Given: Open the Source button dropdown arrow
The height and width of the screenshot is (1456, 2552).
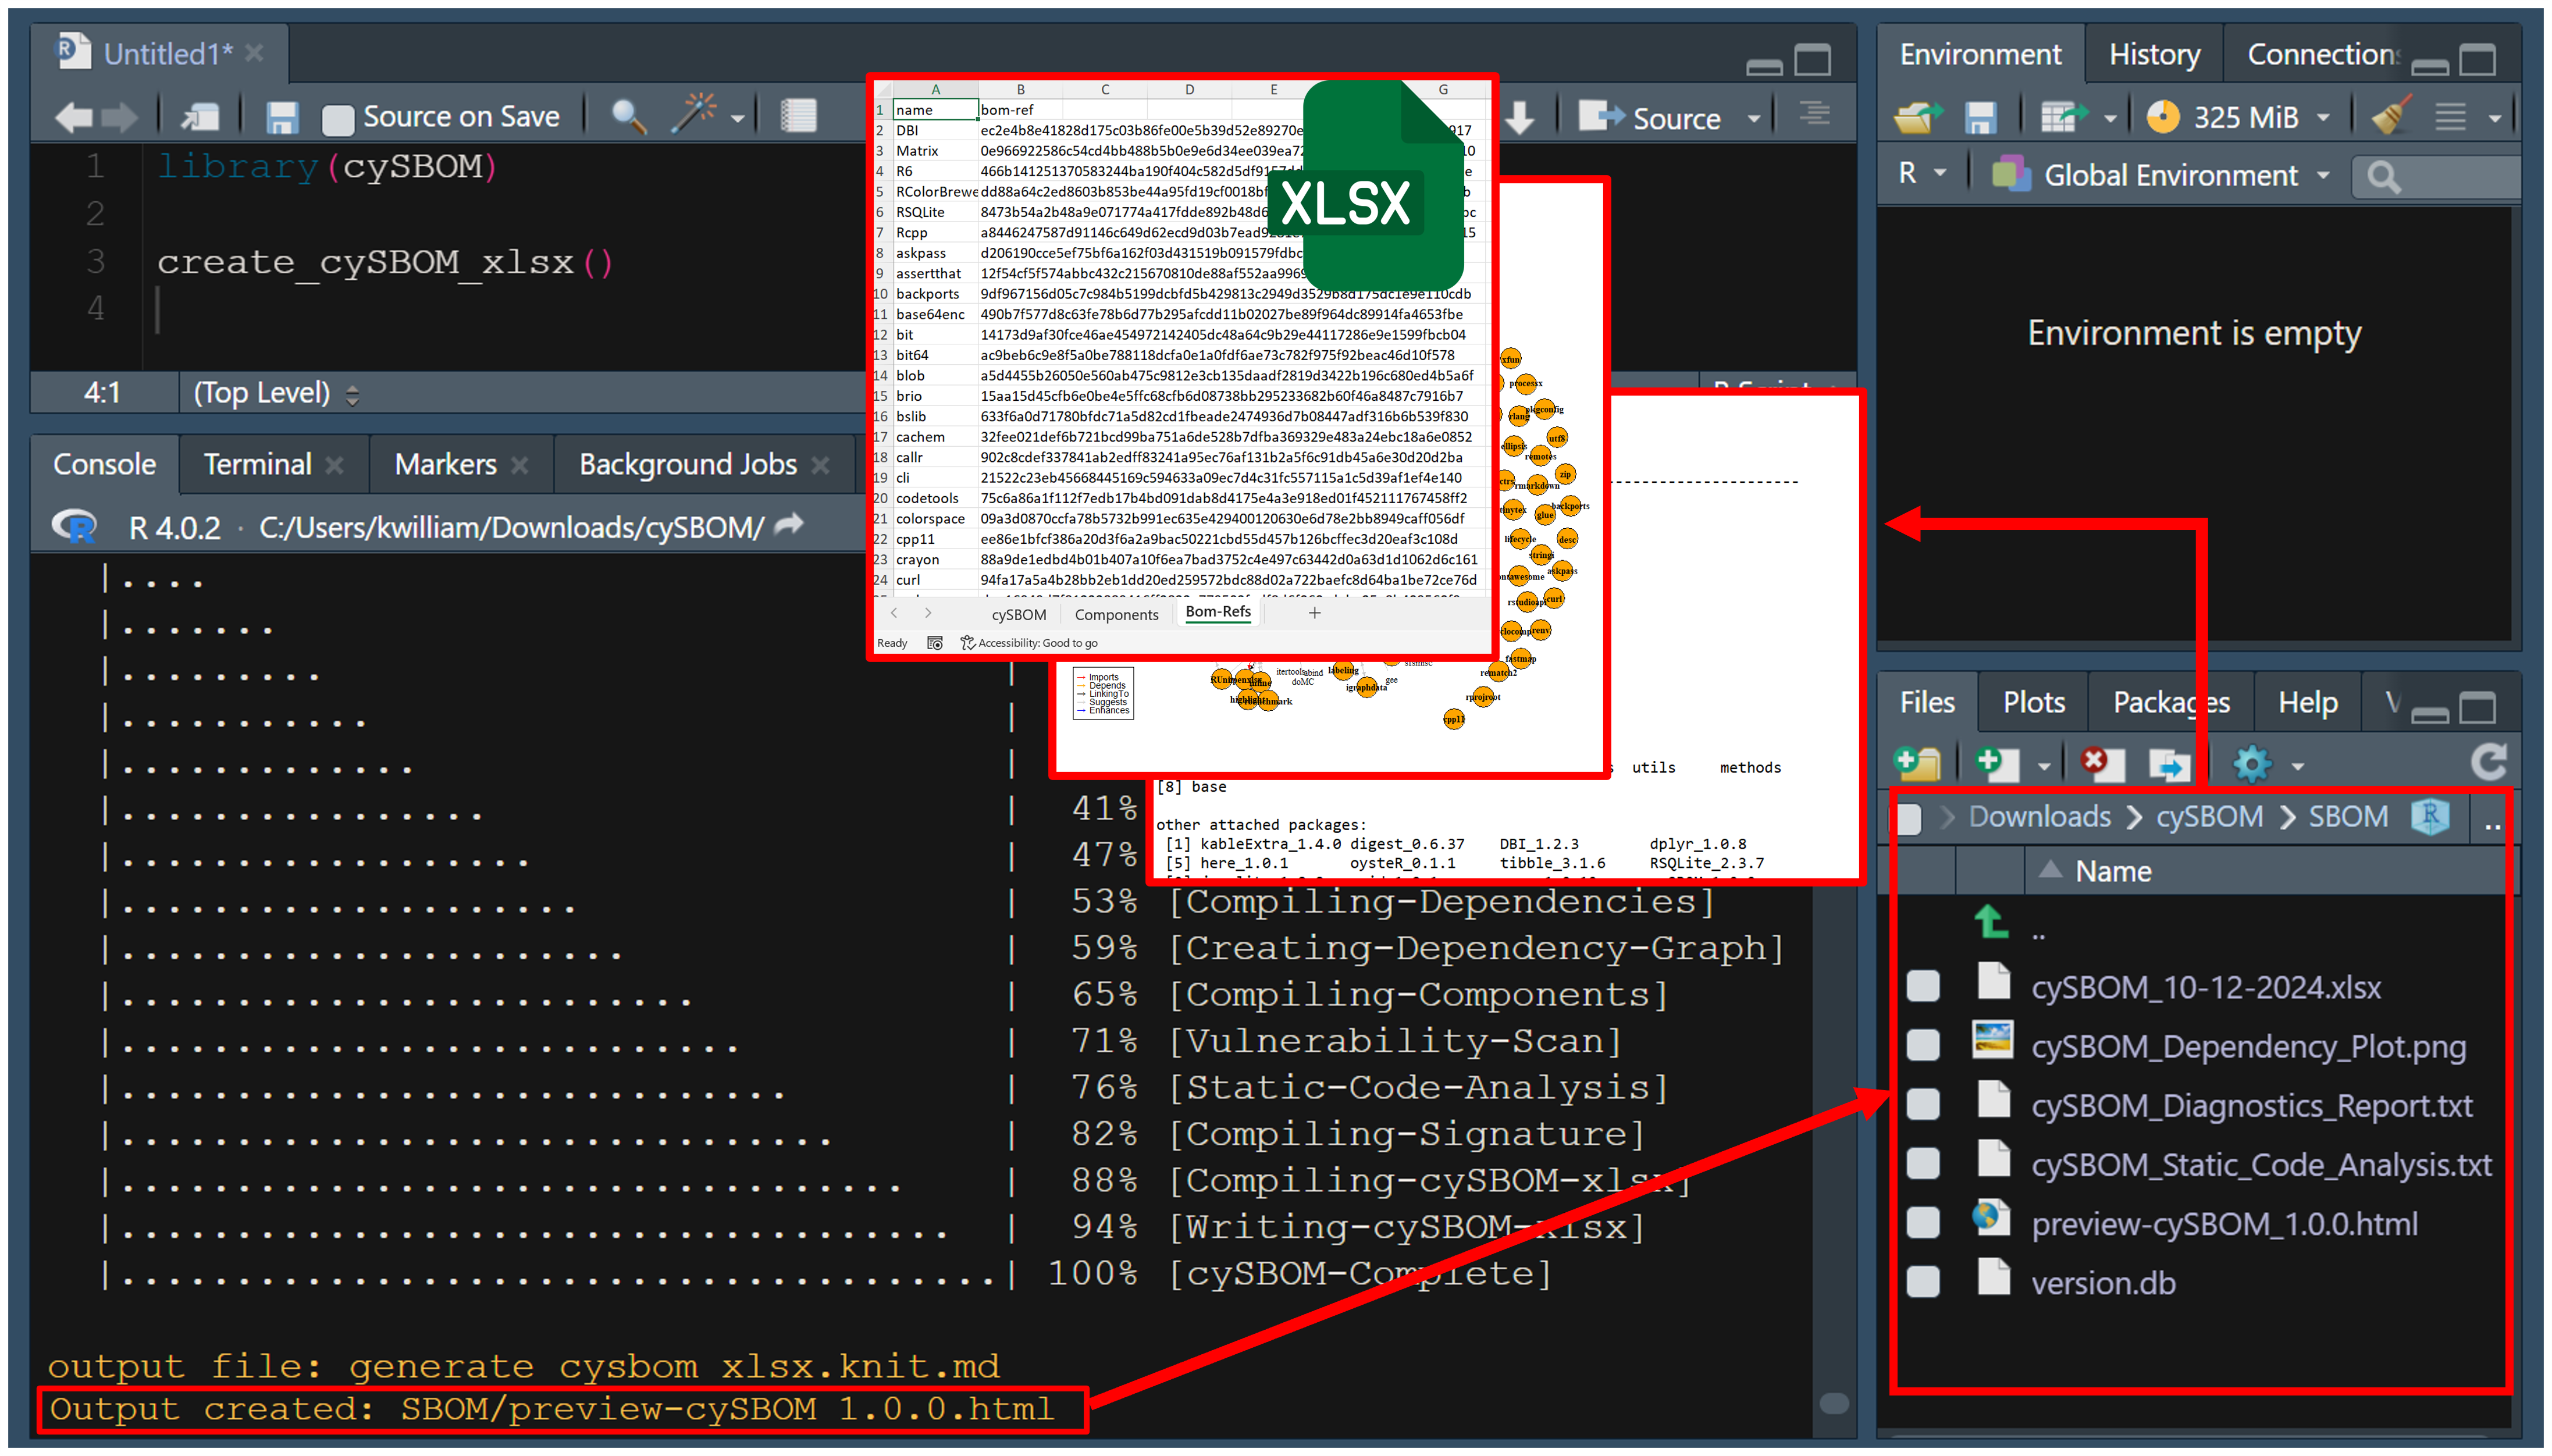Looking at the screenshot, I should click(x=1753, y=118).
